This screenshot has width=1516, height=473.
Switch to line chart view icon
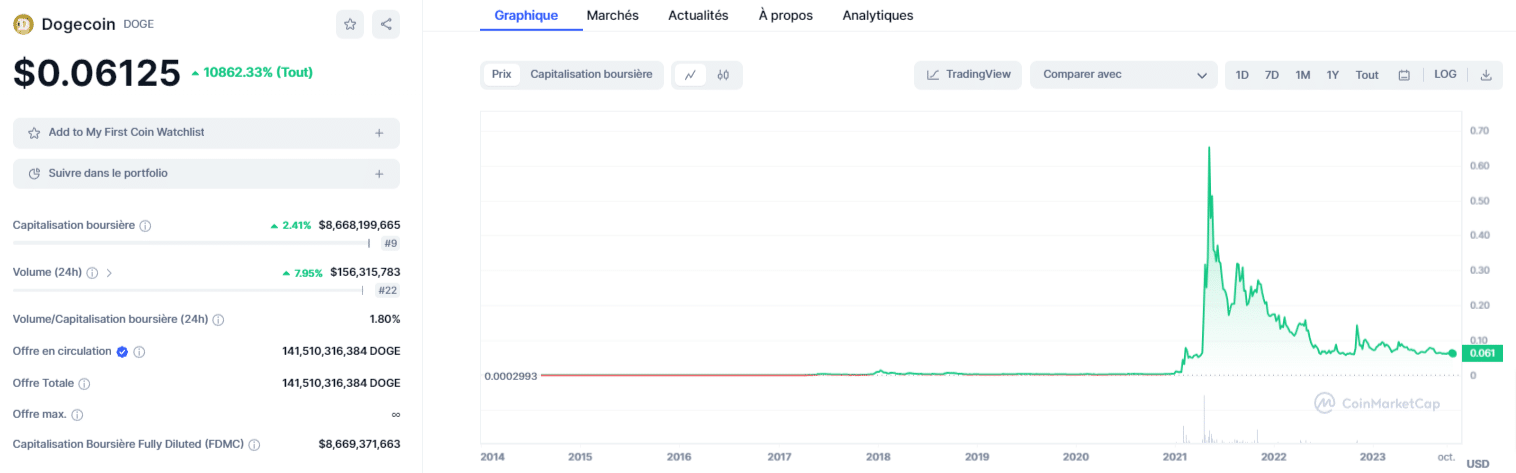coord(690,75)
